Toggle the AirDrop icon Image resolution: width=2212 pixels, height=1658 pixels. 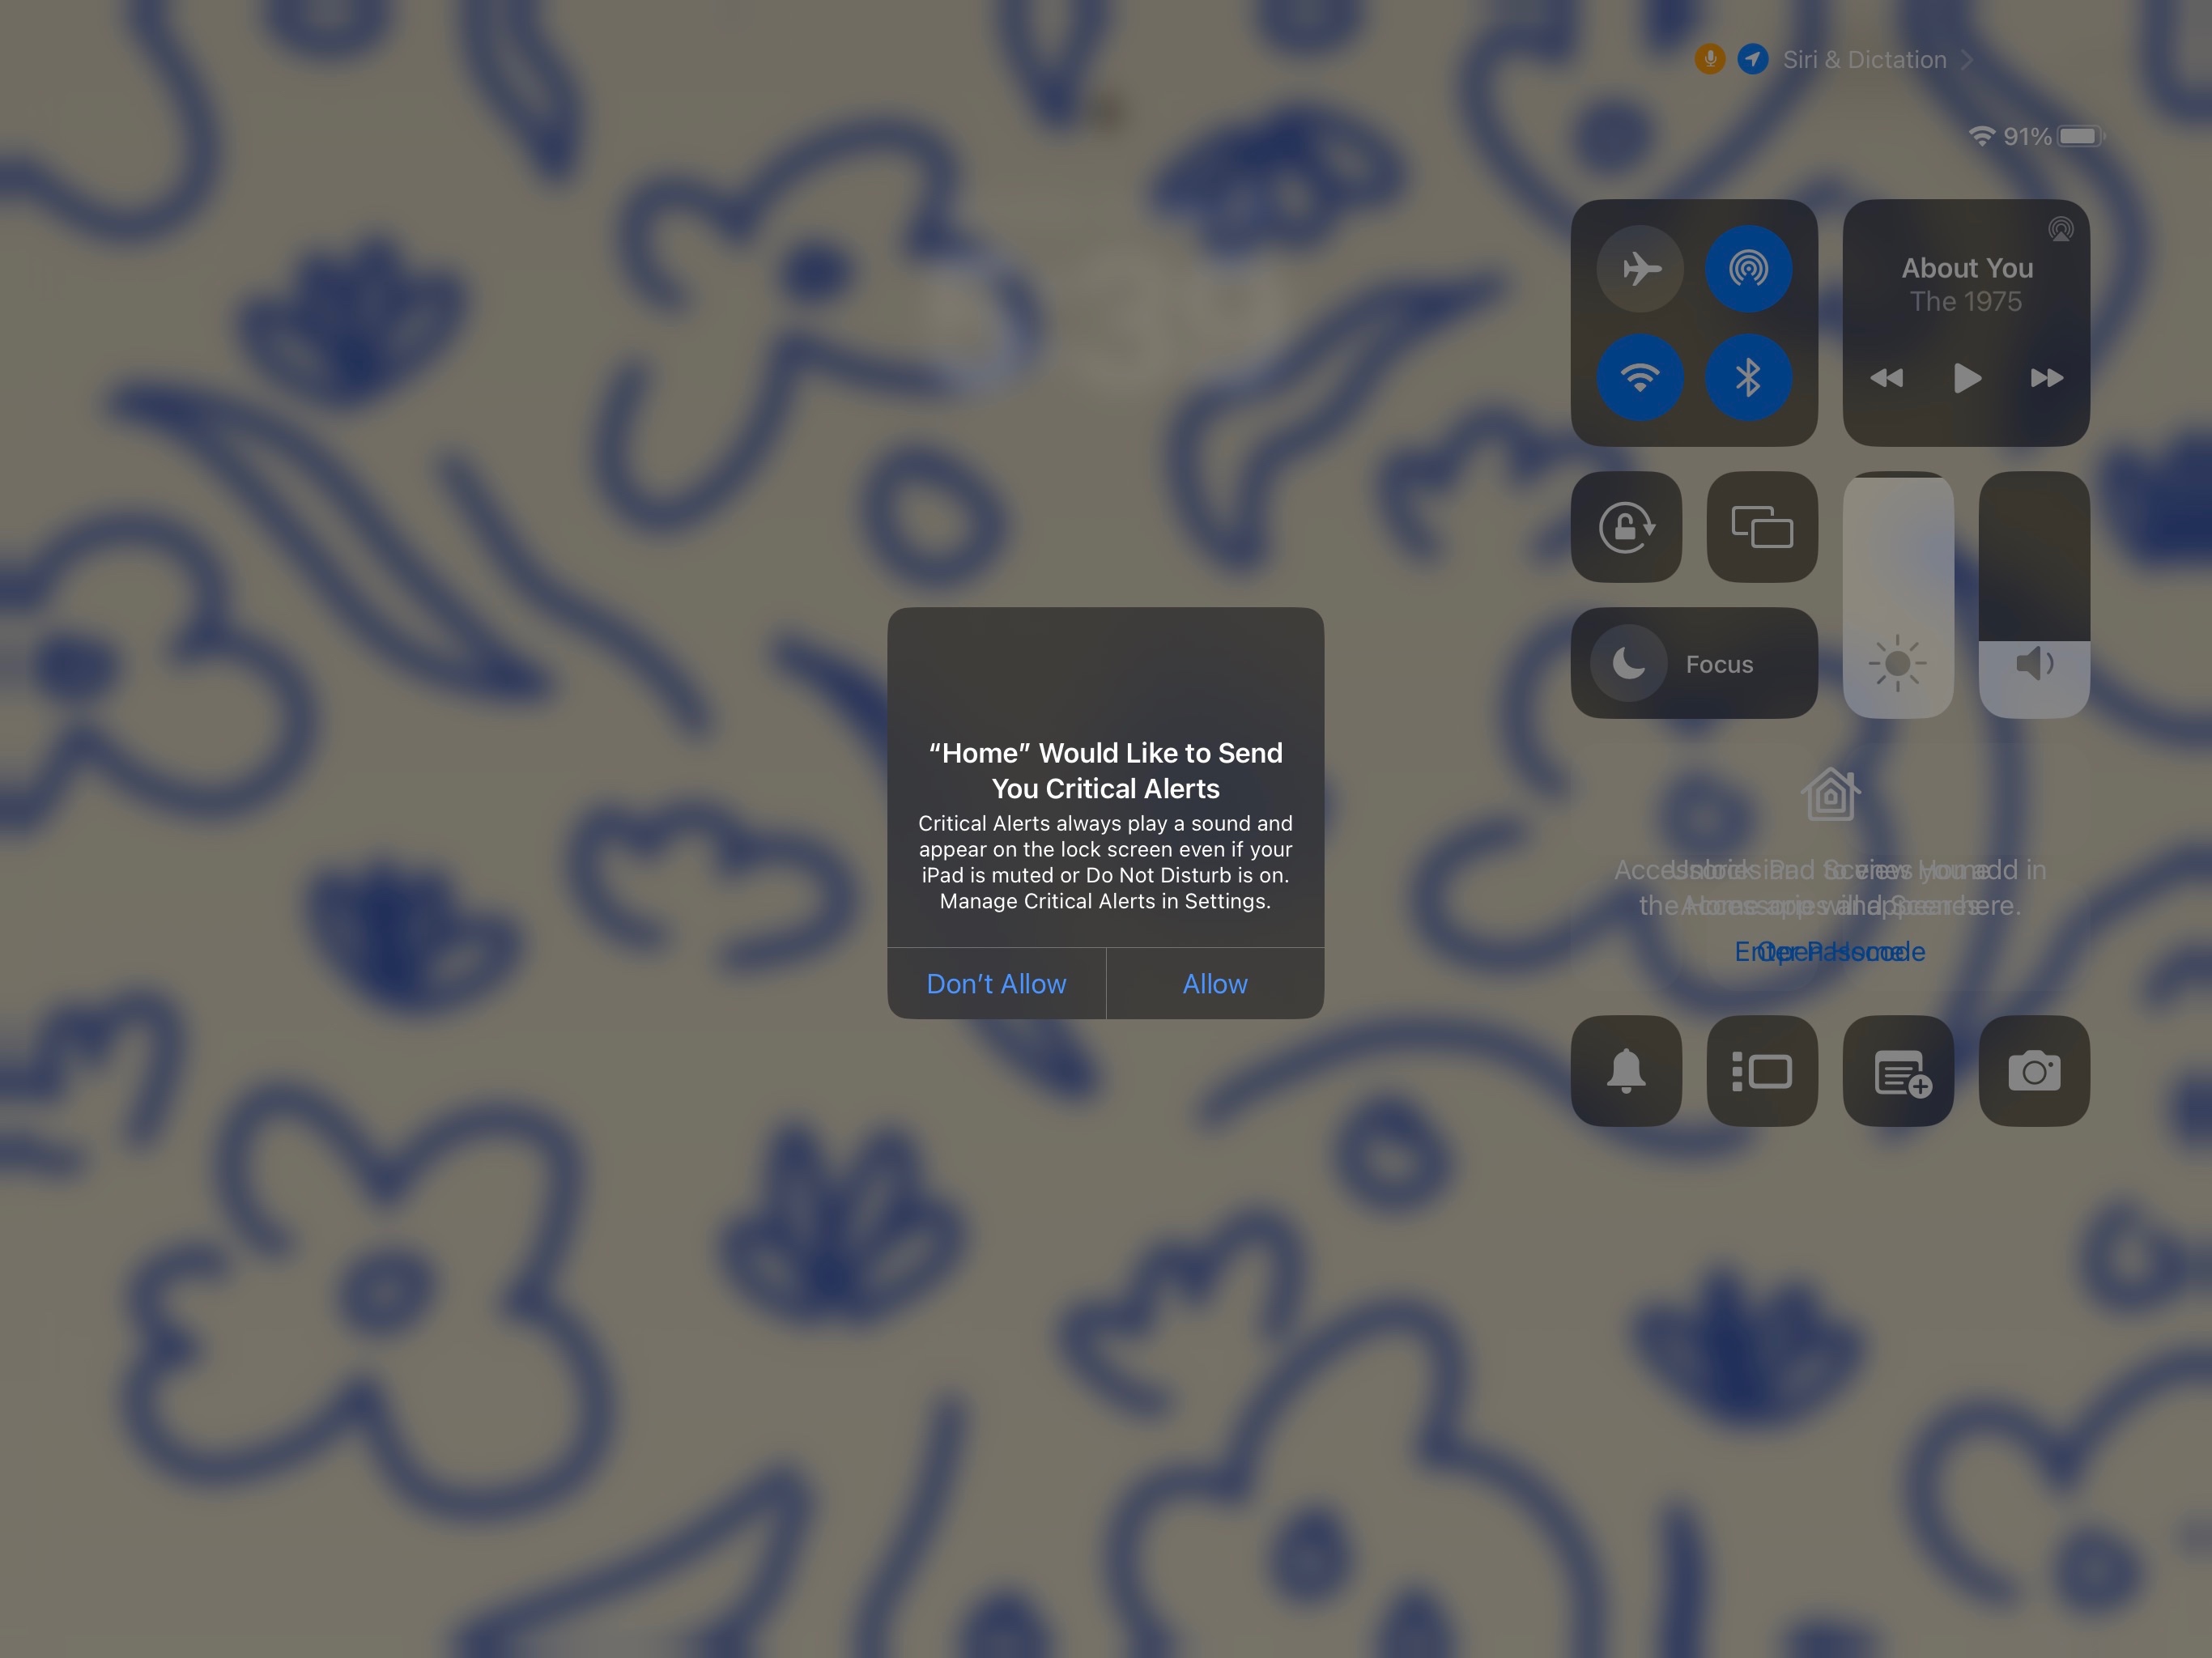[x=1749, y=266]
